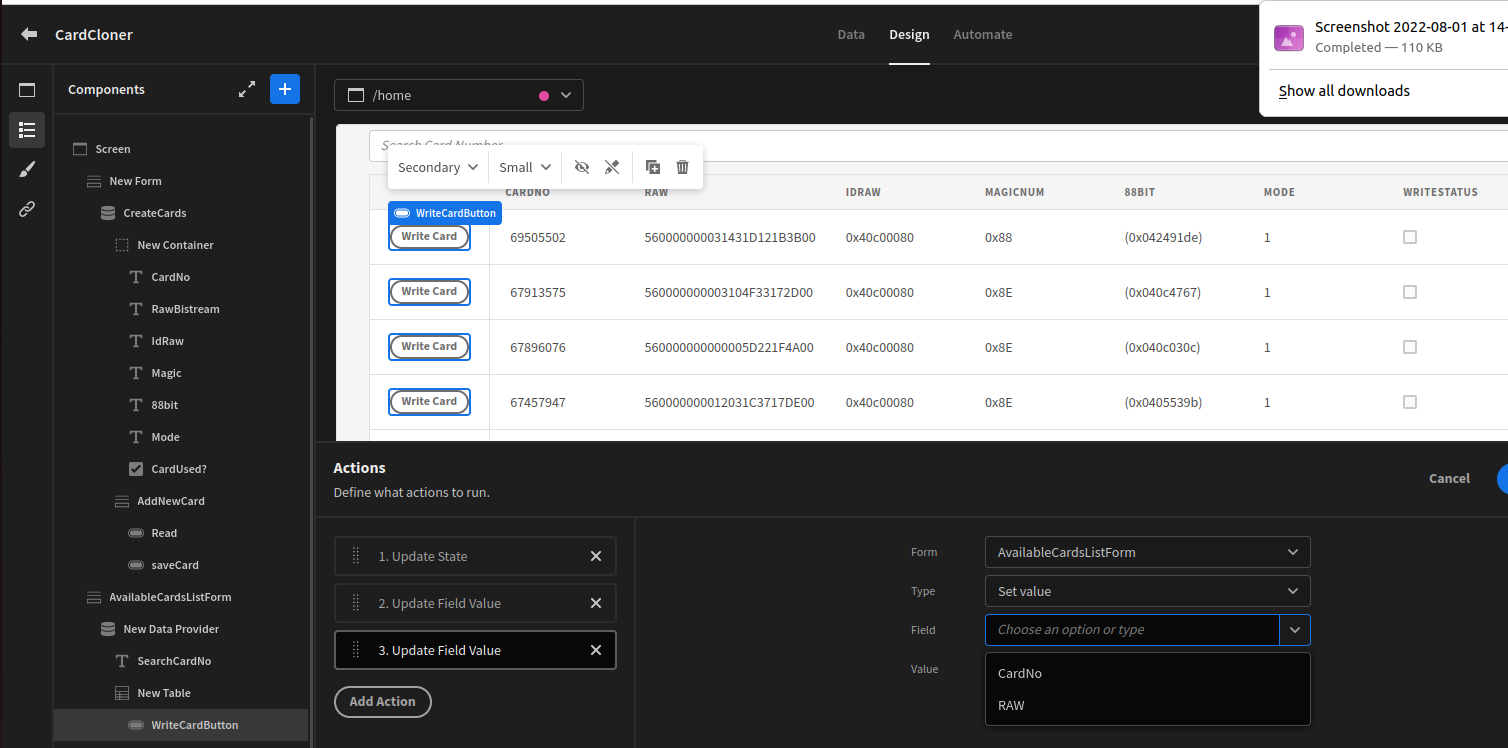Open the Small size dropdown

pos(524,167)
